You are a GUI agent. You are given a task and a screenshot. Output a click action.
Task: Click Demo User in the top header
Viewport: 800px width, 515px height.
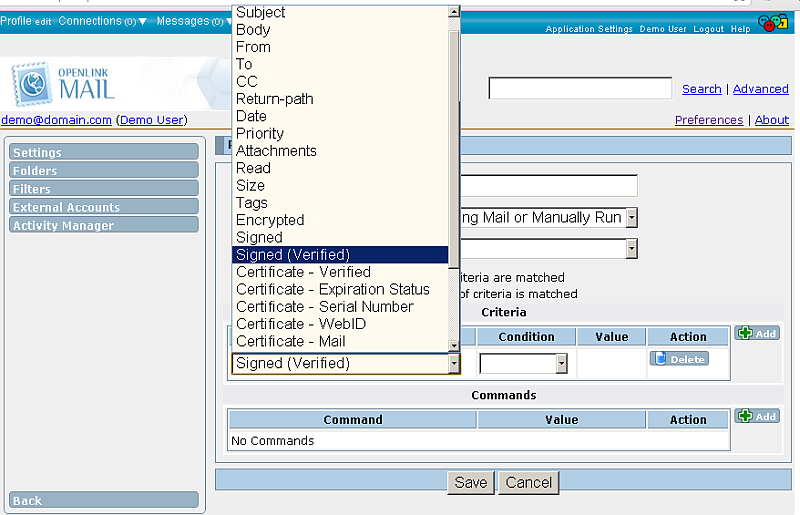663,29
